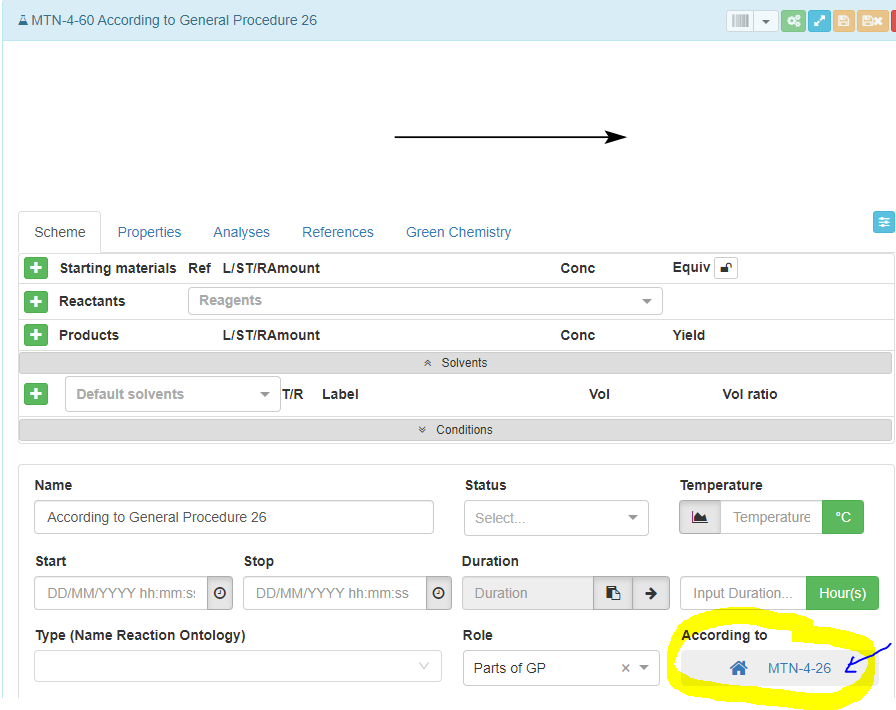Click the Name input field
The height and width of the screenshot is (710, 896).
pyautogui.click(x=234, y=517)
